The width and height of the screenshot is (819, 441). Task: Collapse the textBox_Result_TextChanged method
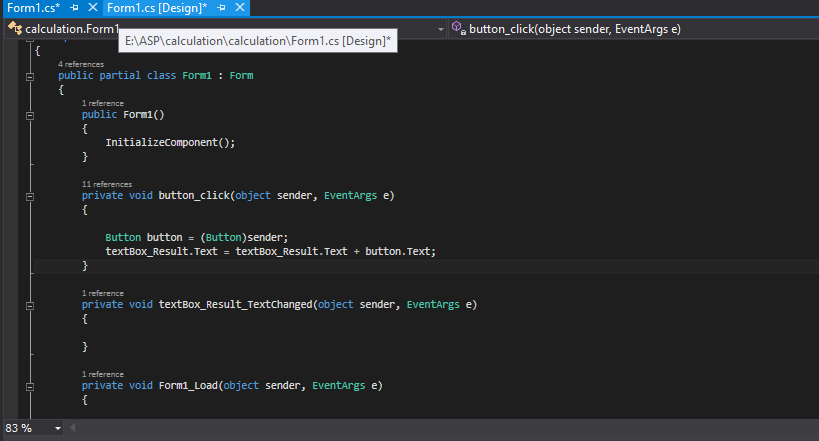[x=30, y=304]
